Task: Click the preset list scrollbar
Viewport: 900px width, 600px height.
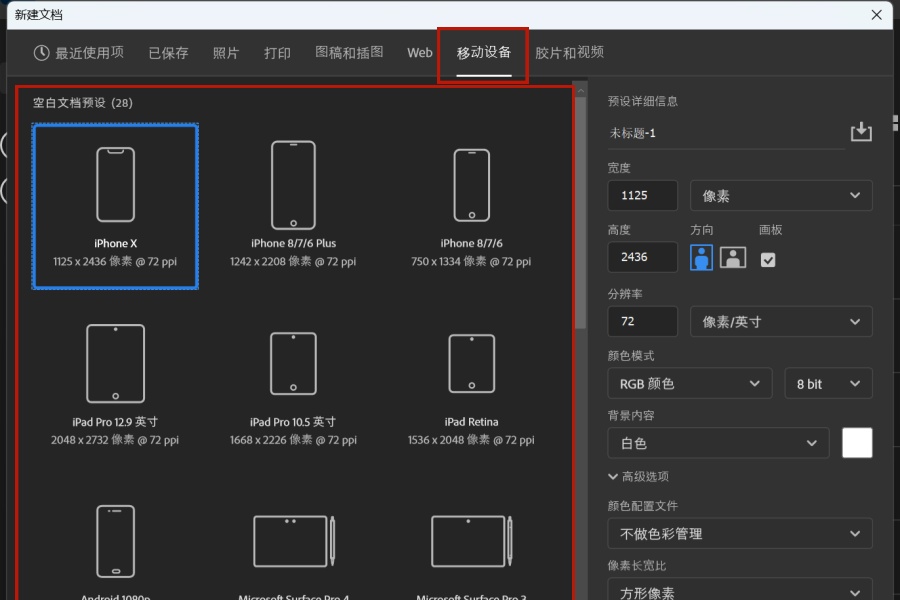Action: coord(580,212)
